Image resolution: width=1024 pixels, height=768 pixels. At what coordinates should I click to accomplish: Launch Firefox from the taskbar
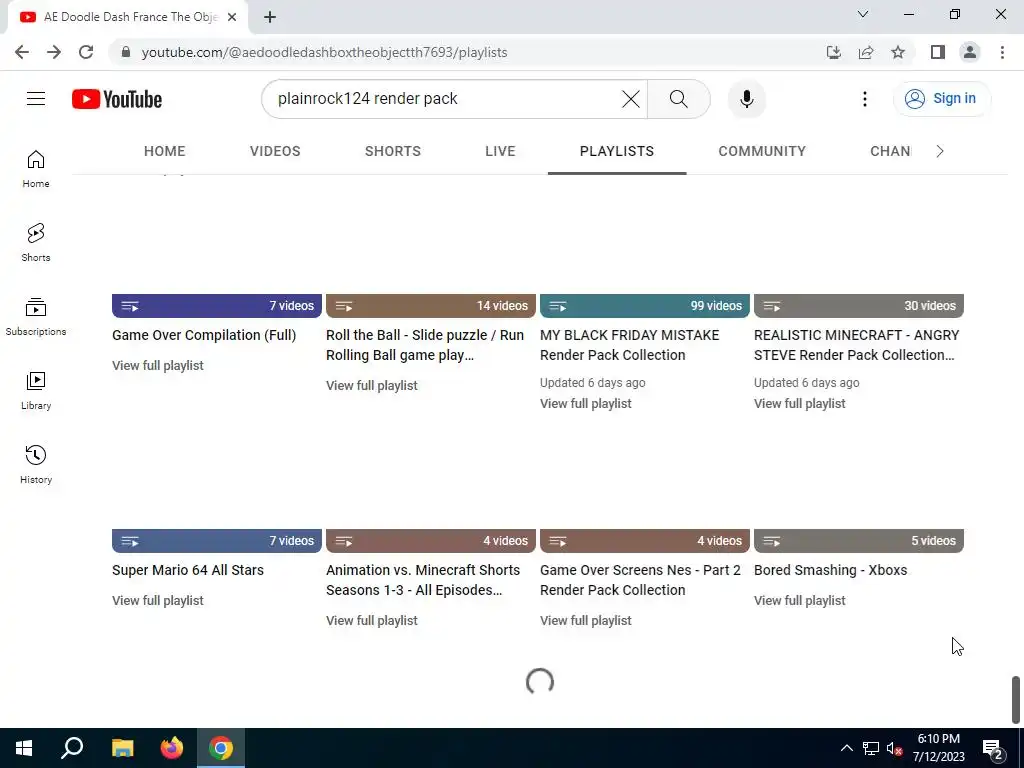pos(172,748)
